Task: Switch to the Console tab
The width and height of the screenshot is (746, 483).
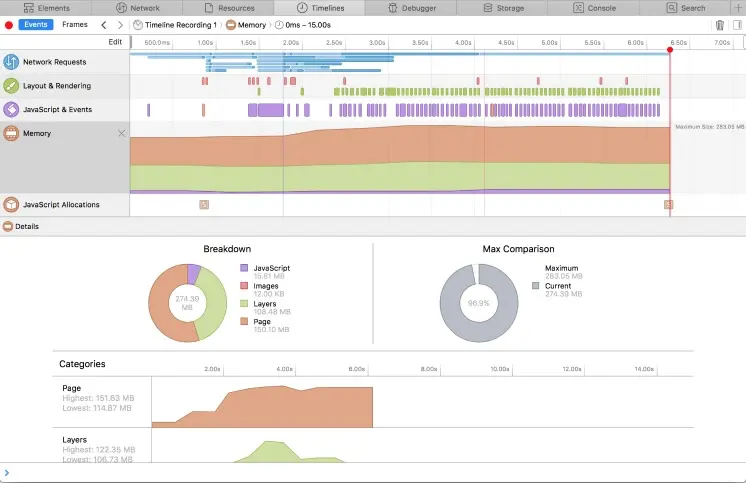Action: [x=594, y=8]
